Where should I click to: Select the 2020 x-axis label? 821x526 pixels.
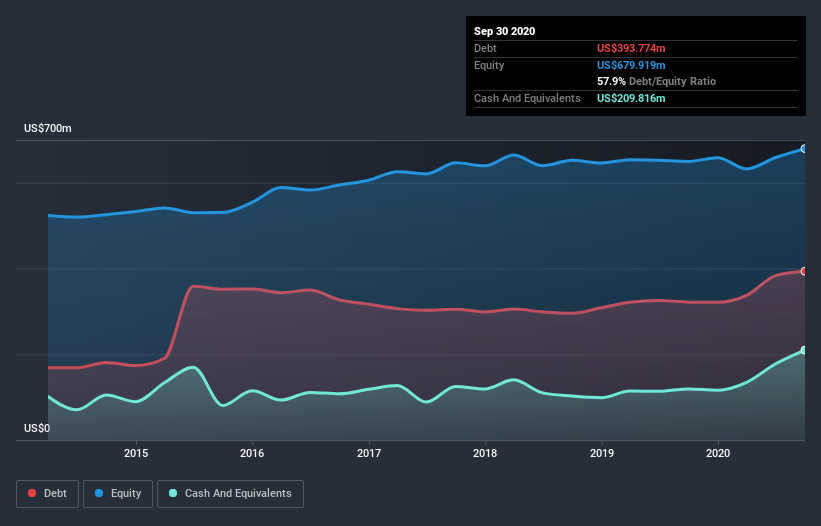(718, 453)
